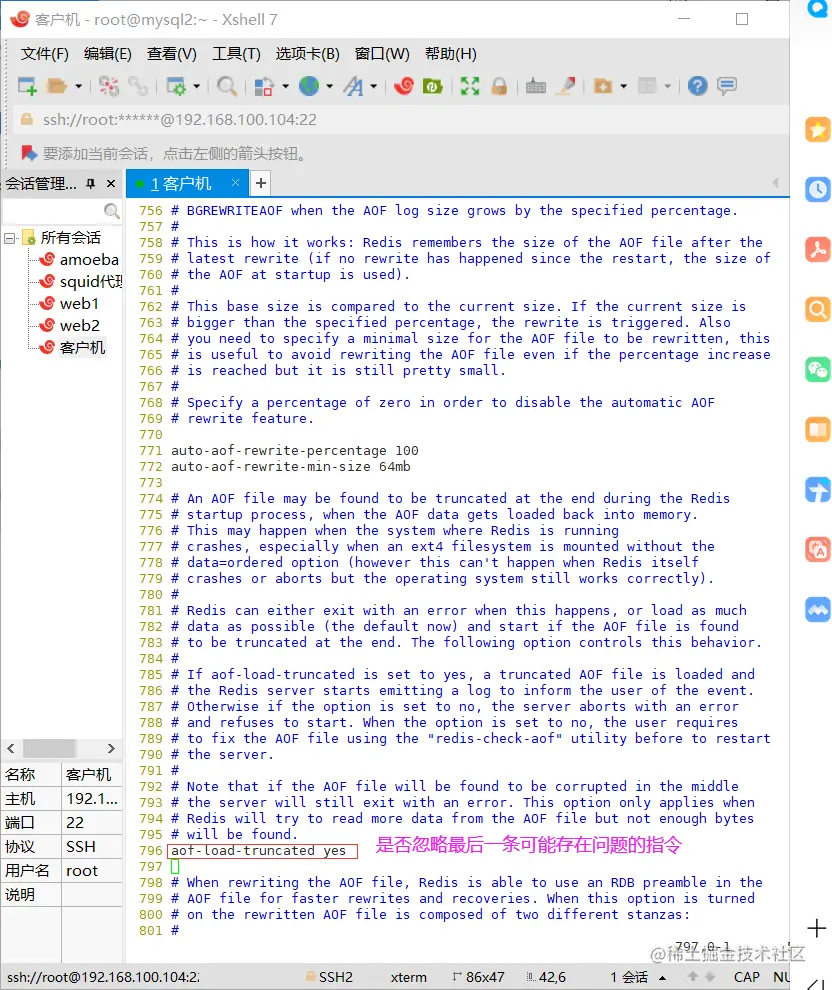Click auto-aof-rewrite-percentage 100 line
Screen dimensions: 832x990
295,451
